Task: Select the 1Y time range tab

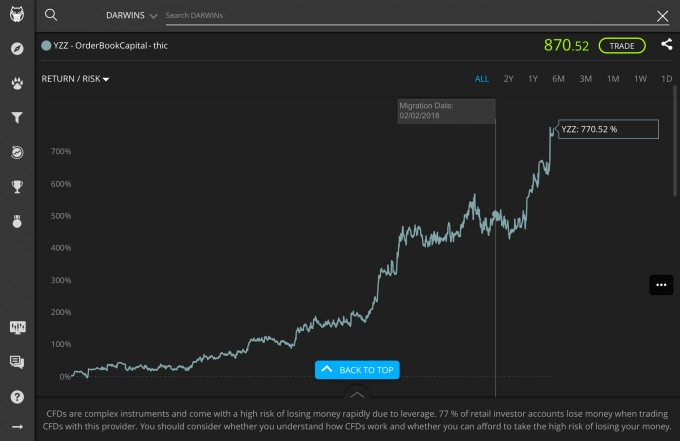Action: coord(533,79)
